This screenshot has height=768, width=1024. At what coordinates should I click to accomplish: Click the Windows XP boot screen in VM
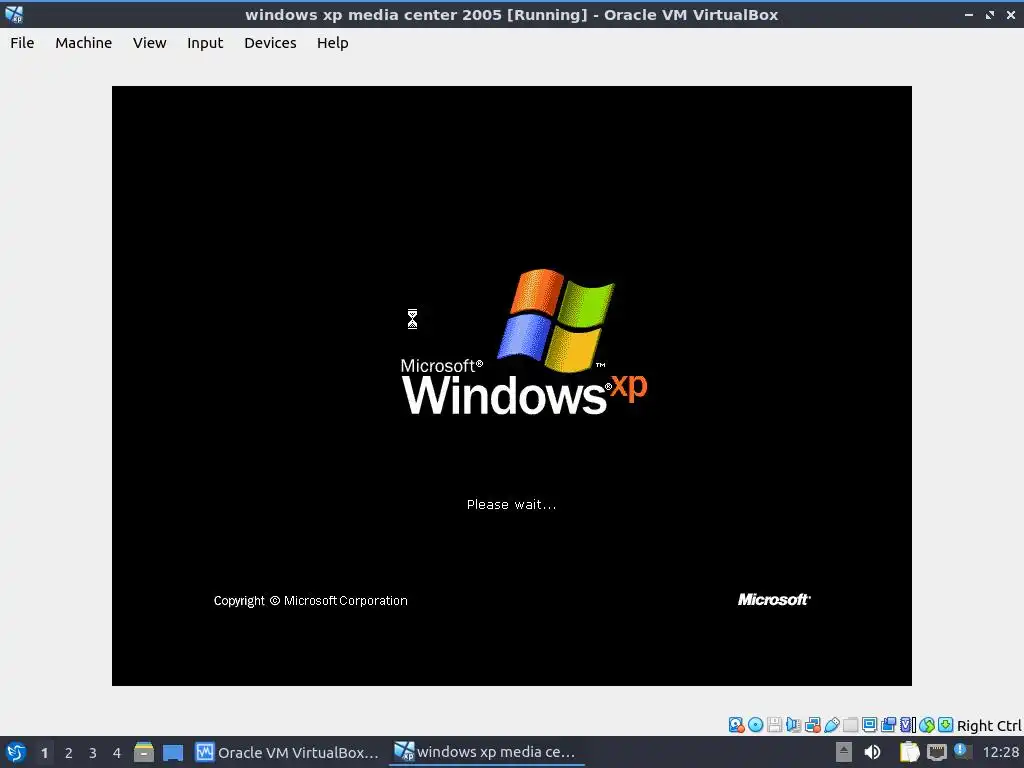[x=511, y=385]
